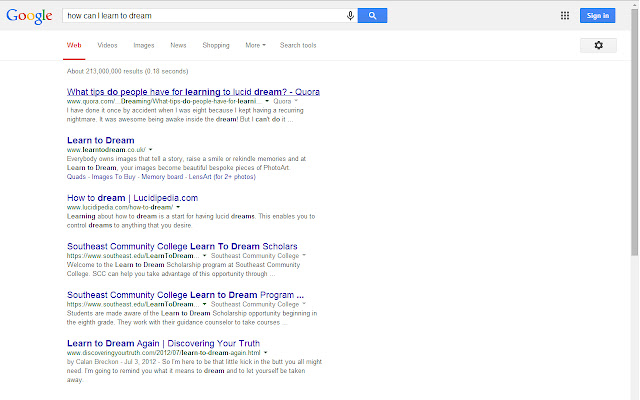Submit search with the blue magnifier button
This screenshot has width=640, height=400.
[372, 16]
